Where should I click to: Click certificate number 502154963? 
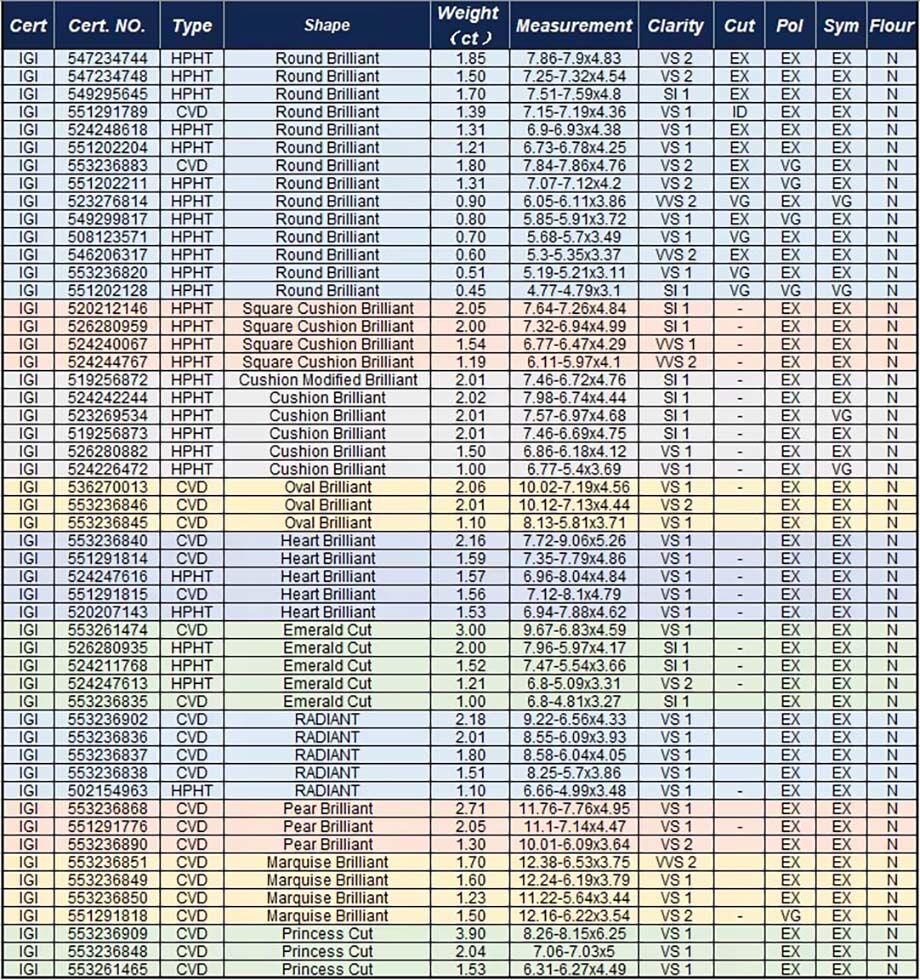pyautogui.click(x=108, y=791)
